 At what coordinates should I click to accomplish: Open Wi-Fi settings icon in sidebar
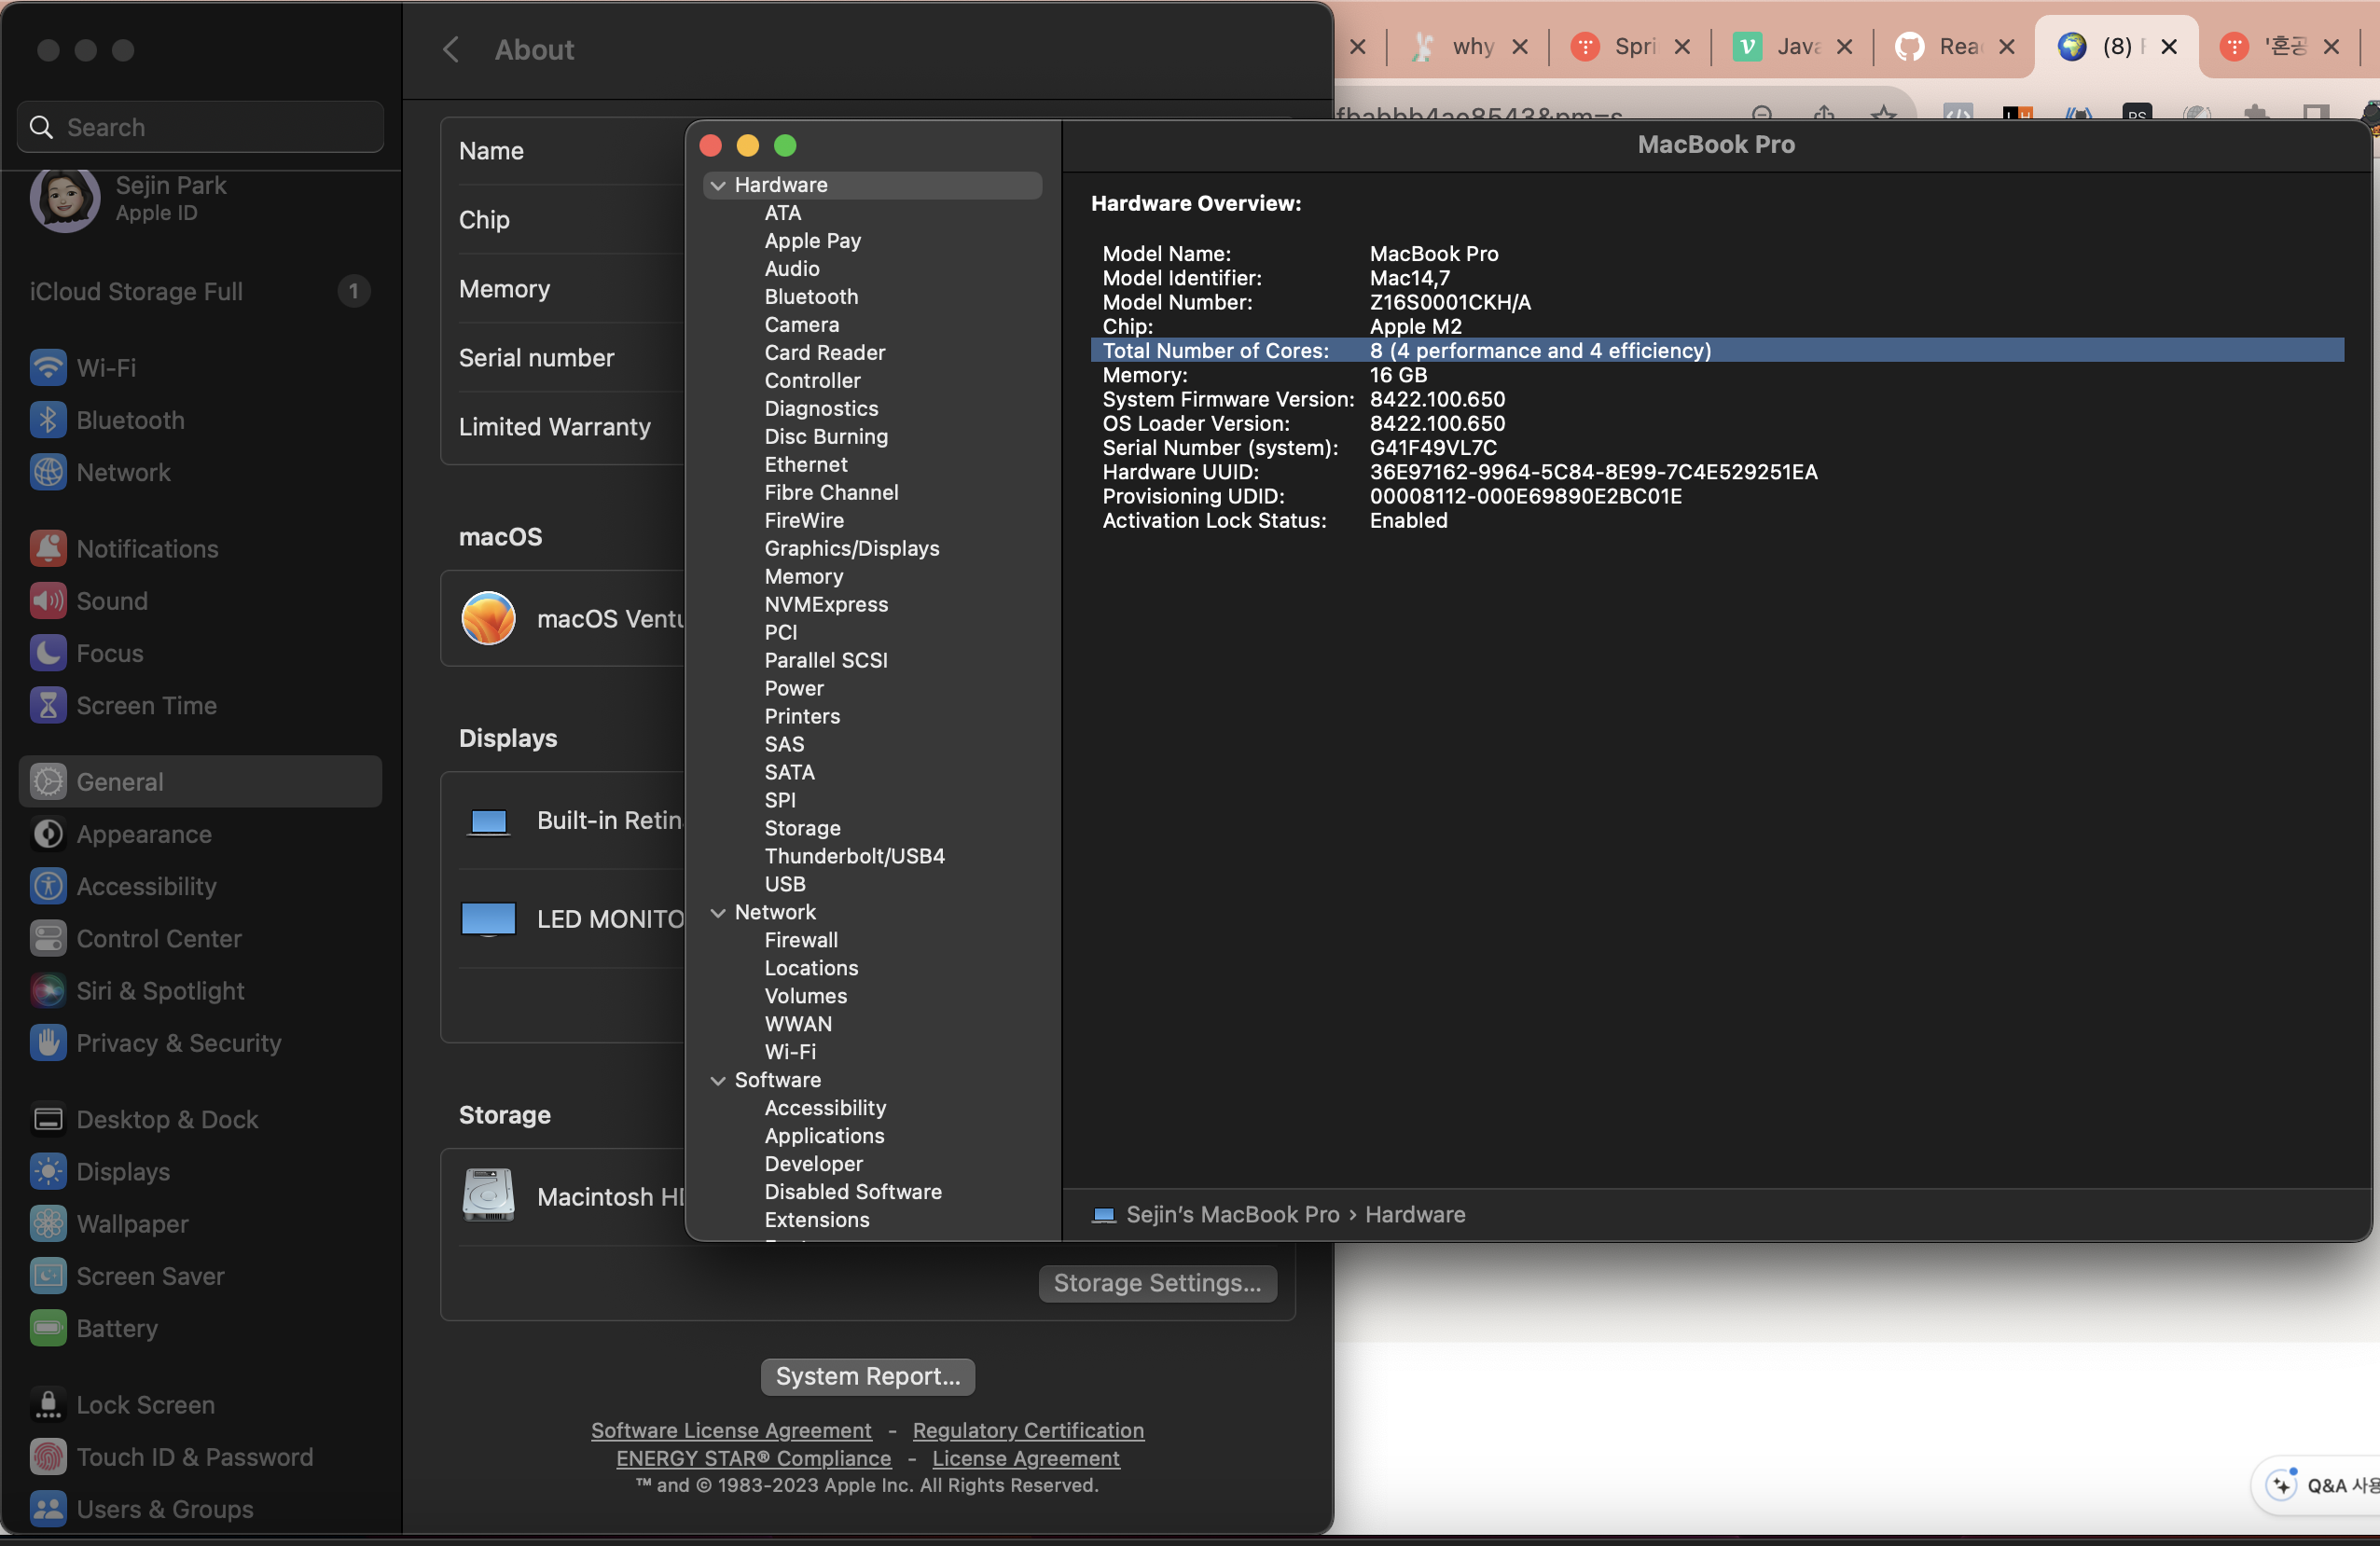pos(48,367)
